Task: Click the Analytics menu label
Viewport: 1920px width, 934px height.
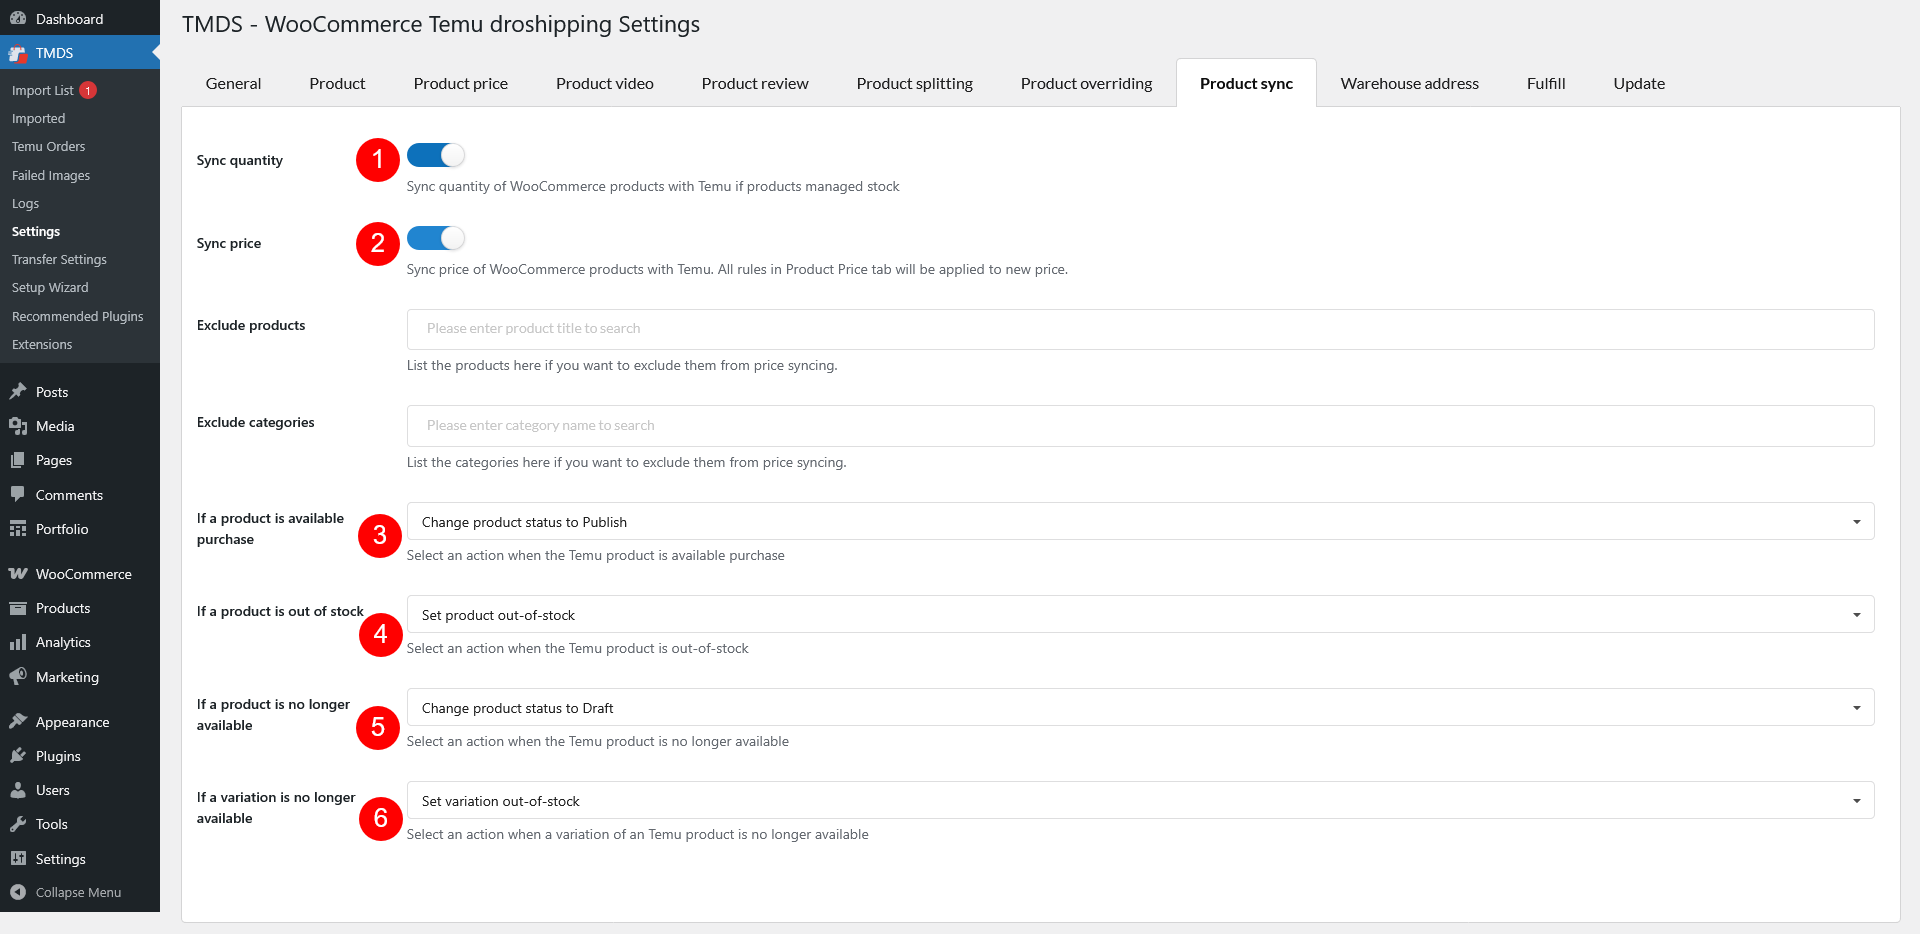Action: click(x=63, y=642)
